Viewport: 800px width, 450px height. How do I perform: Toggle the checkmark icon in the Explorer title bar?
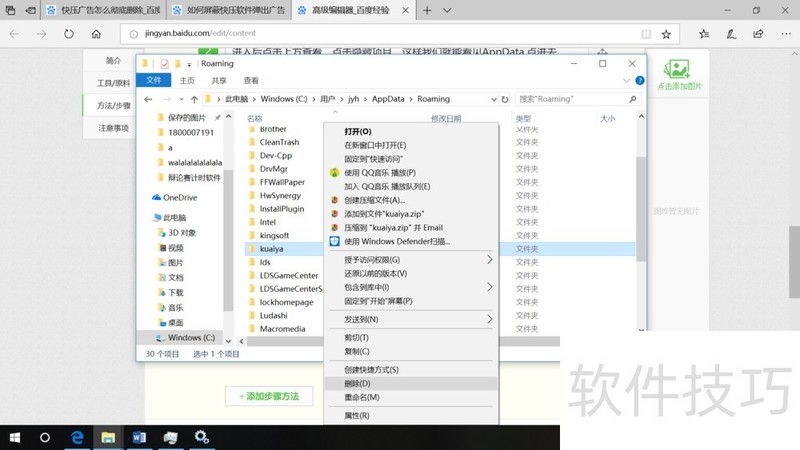tap(165, 64)
